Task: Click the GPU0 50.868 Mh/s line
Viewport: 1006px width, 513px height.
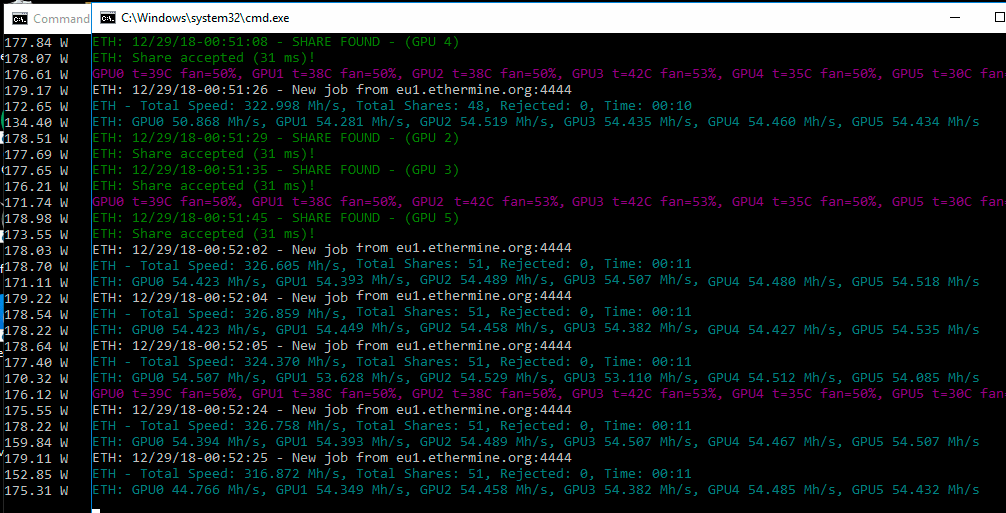Action: click(536, 122)
